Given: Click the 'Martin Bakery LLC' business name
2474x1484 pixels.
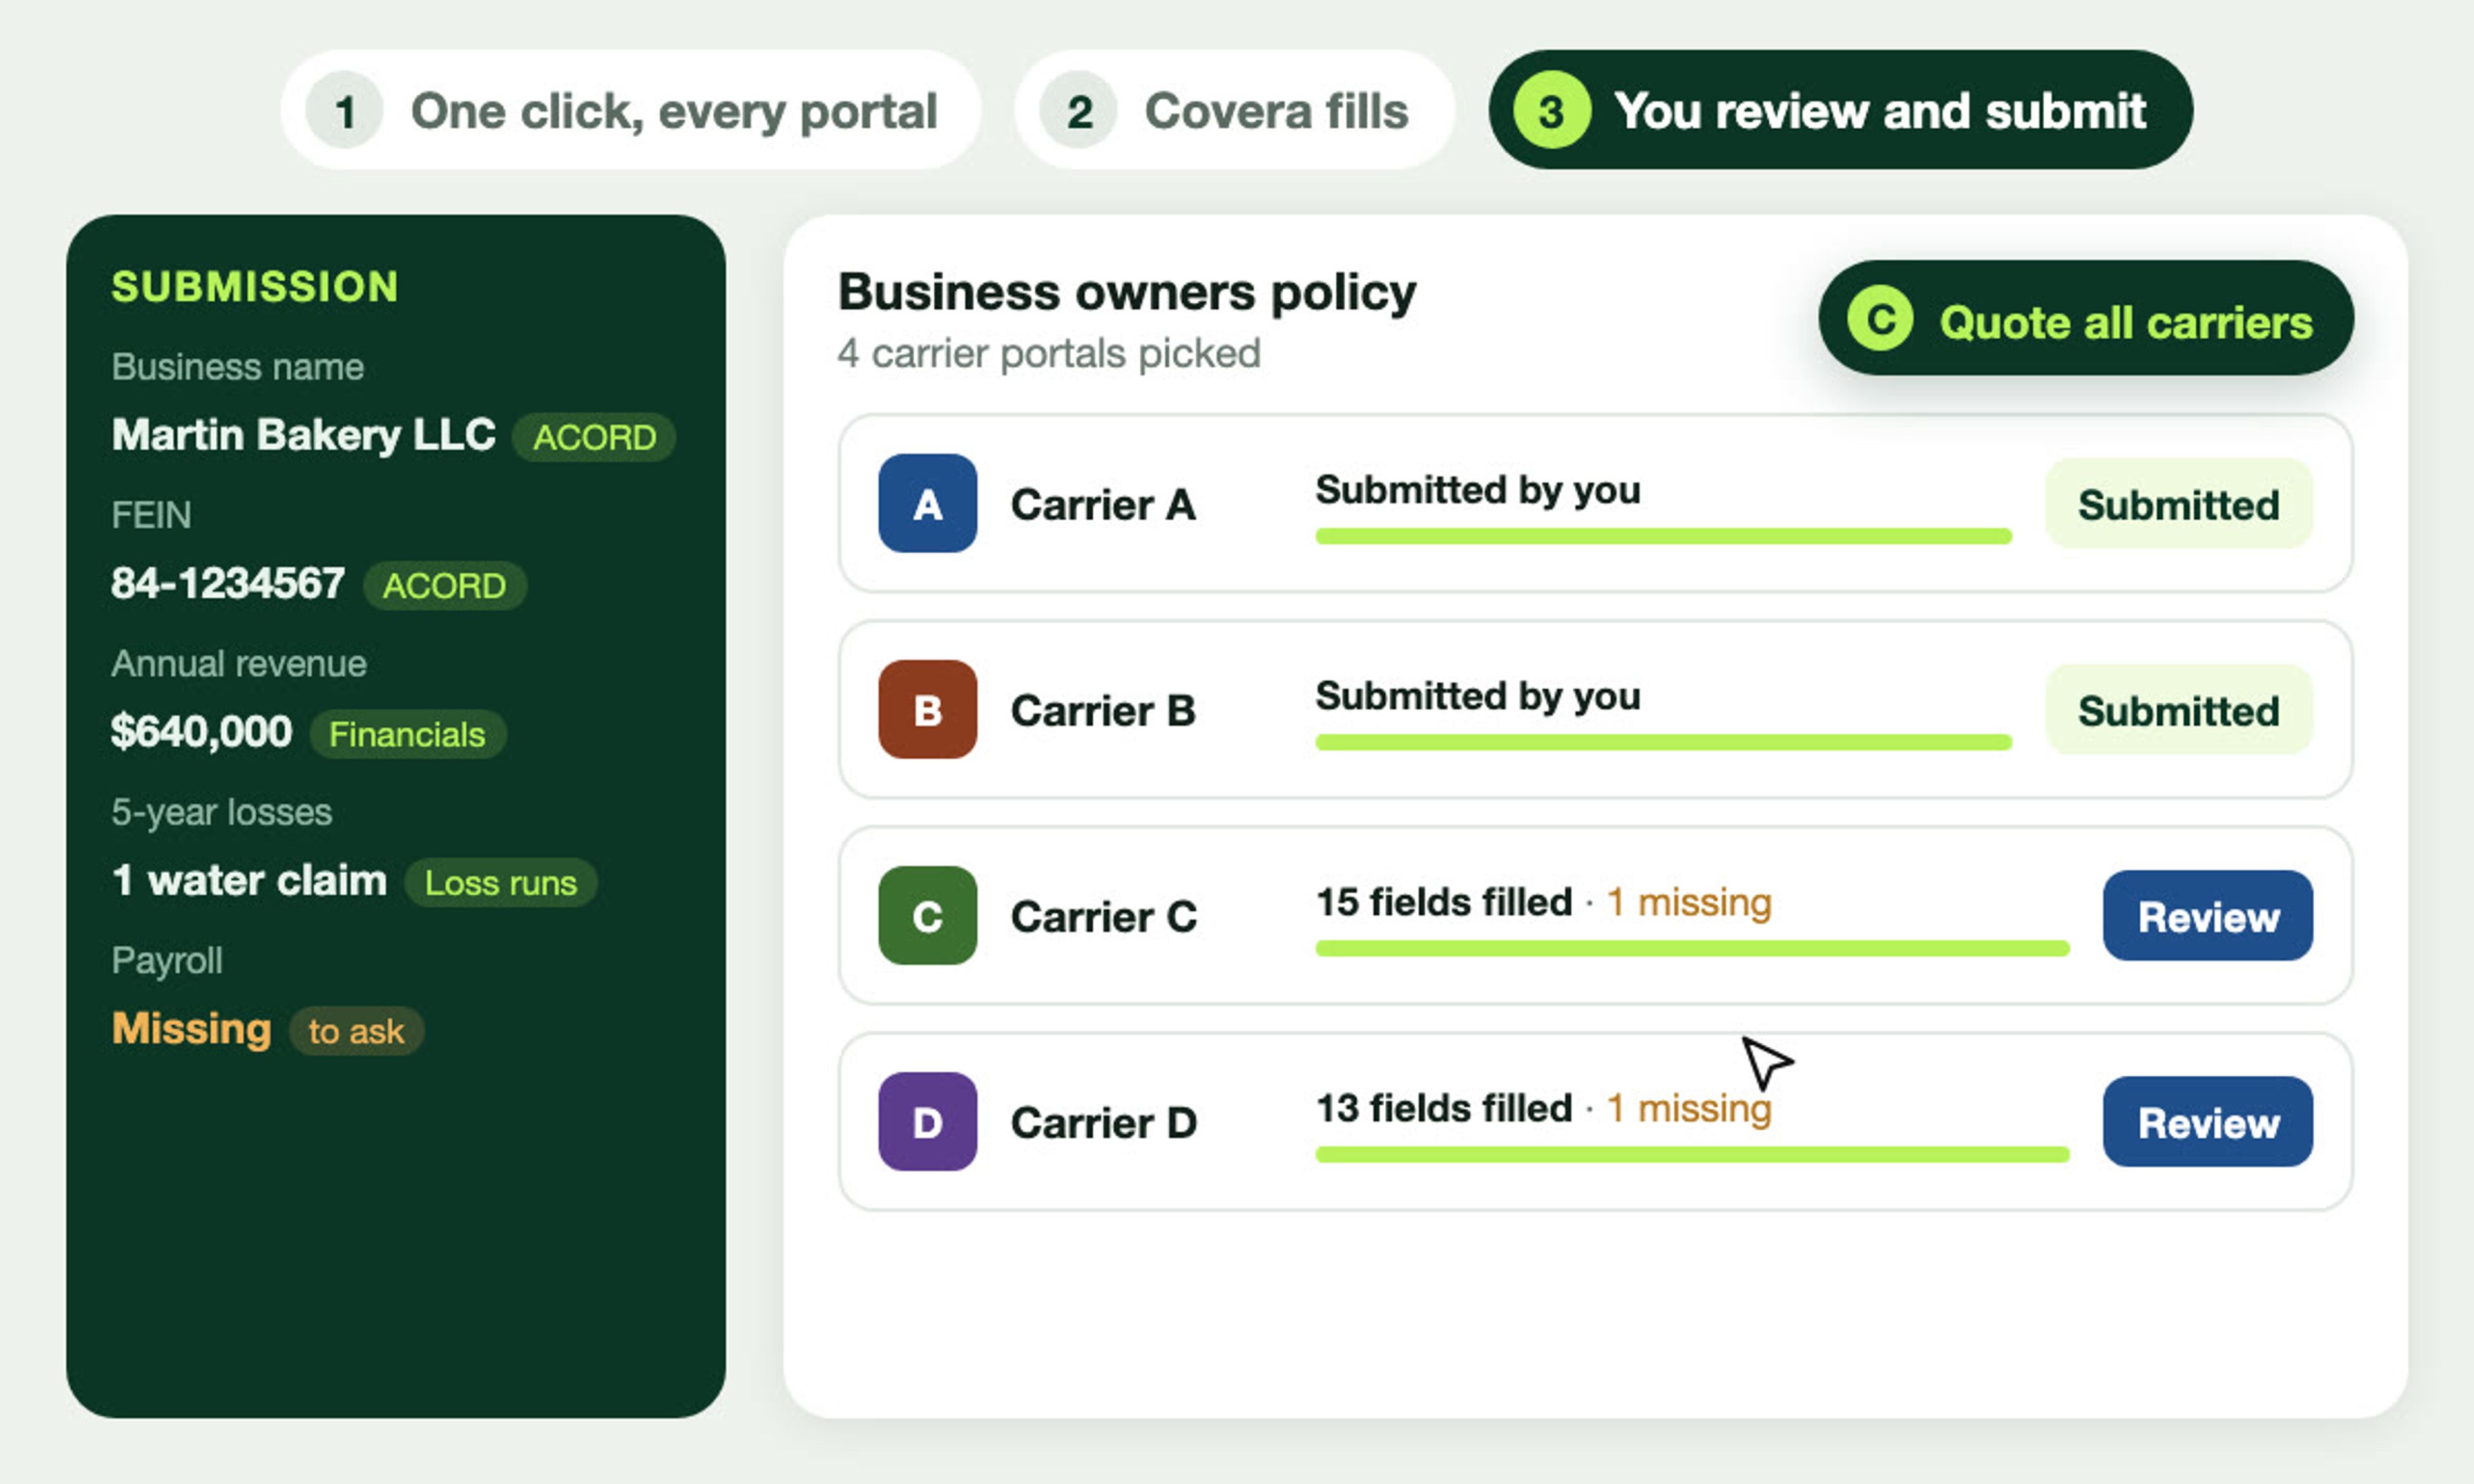Looking at the screenshot, I should coord(303,435).
